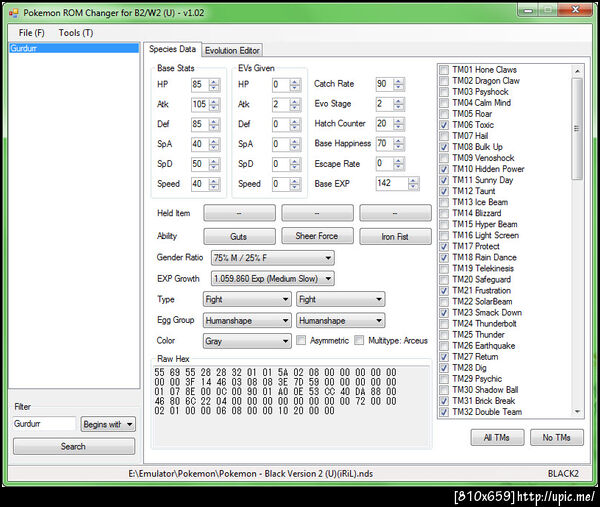Viewport: 600px width, 507px height.
Task: Click the All TMs button
Action: (497, 437)
